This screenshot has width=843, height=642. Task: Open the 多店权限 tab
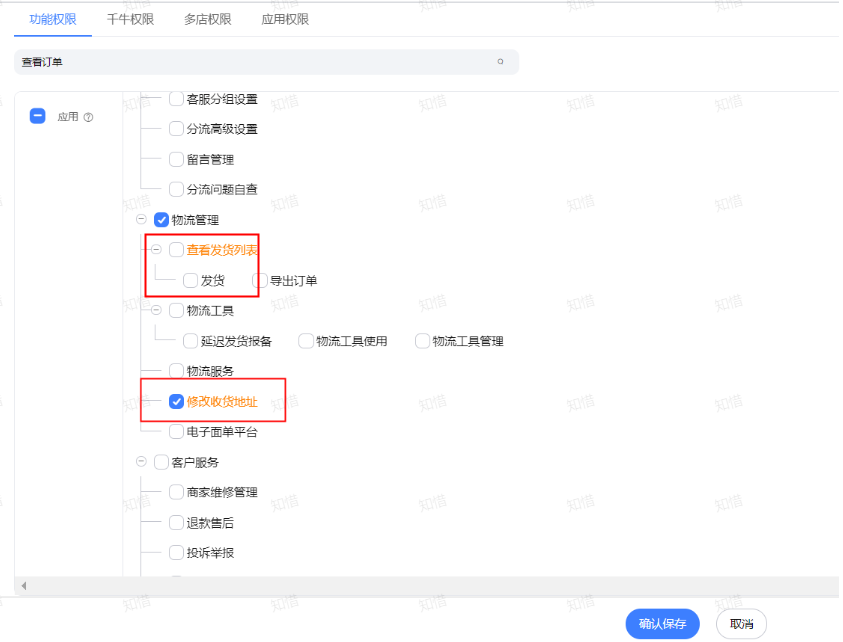(x=208, y=19)
